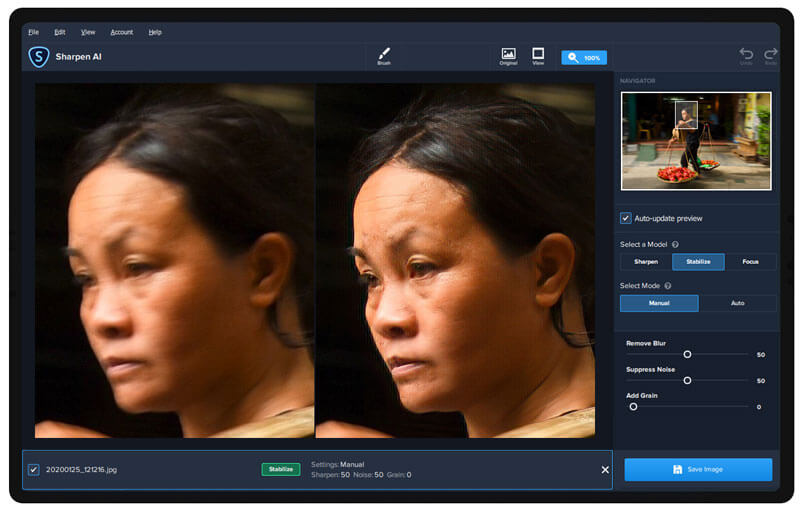Screen dimensions: 800x513
Task: Switch to Manual mode
Action: tap(659, 303)
